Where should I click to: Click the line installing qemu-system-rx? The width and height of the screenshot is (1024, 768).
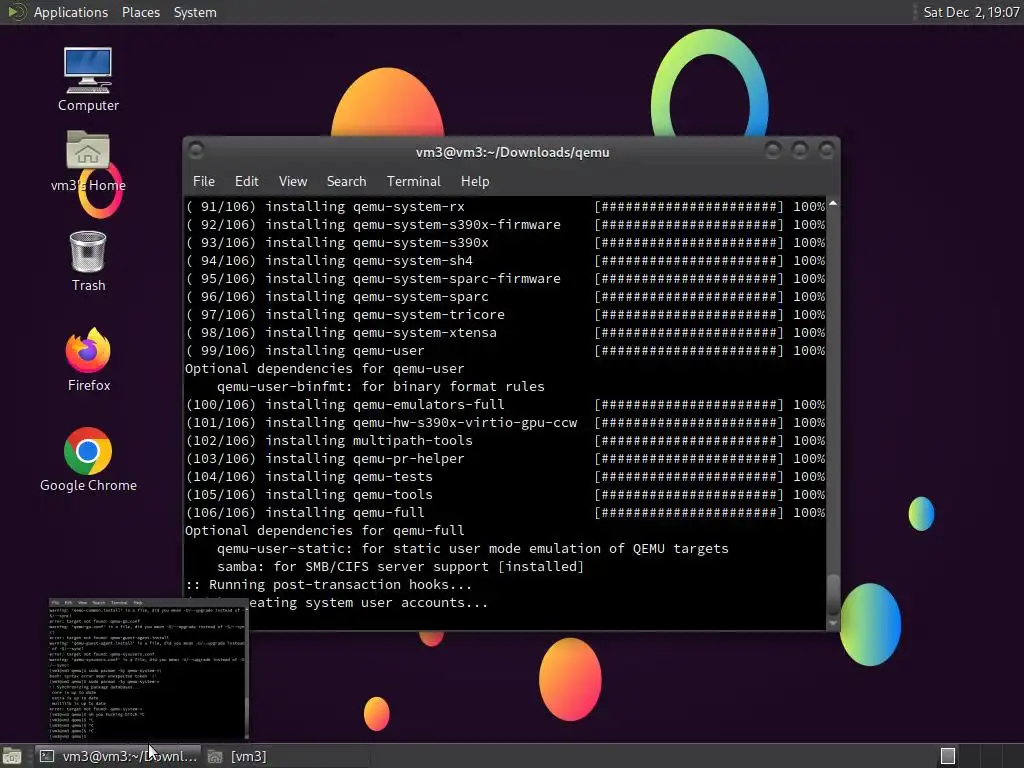point(505,206)
